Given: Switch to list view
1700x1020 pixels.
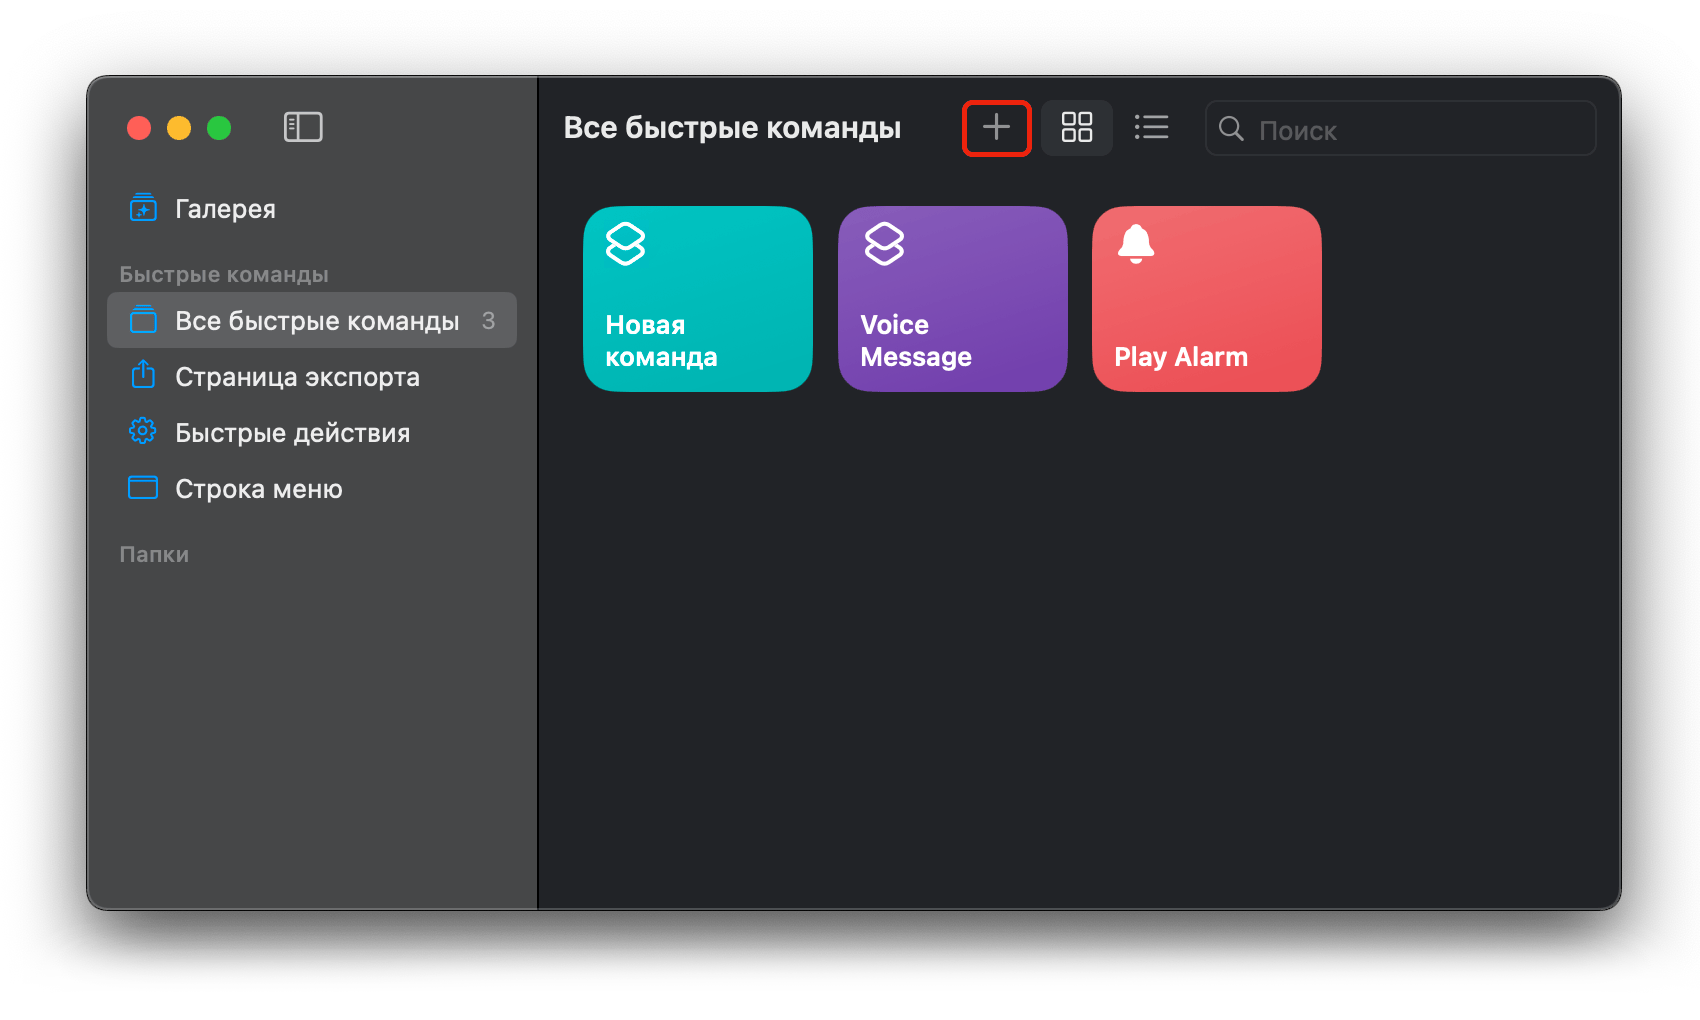Looking at the screenshot, I should (x=1151, y=128).
